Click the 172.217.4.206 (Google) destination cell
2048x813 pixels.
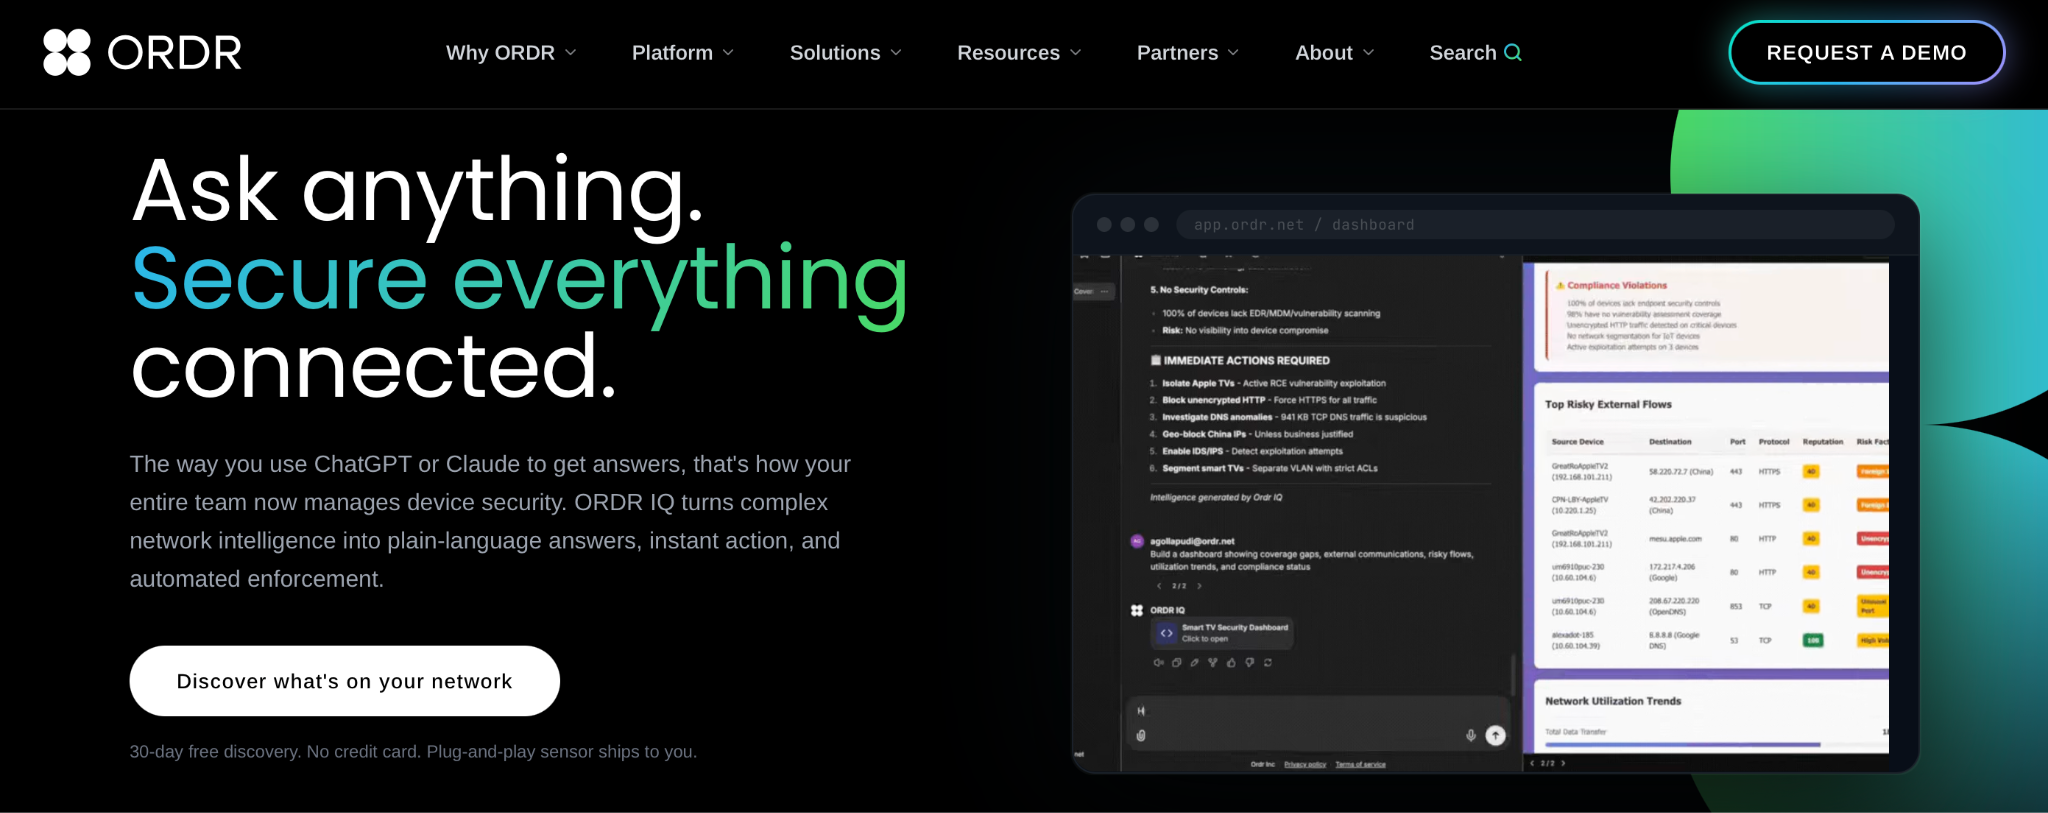click(1672, 572)
